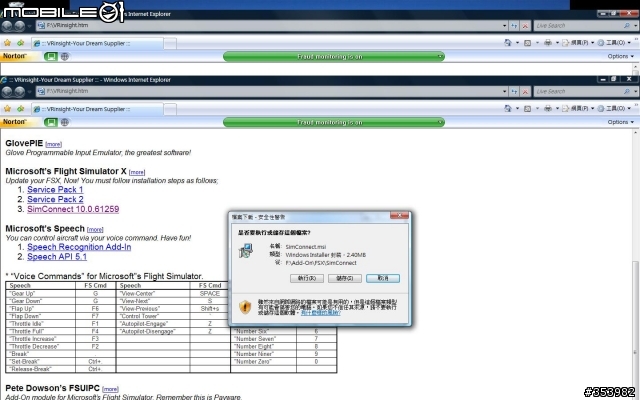The image size is (640, 400).
Task: Go back in the front Internet Explorer window
Action: (x=7, y=92)
